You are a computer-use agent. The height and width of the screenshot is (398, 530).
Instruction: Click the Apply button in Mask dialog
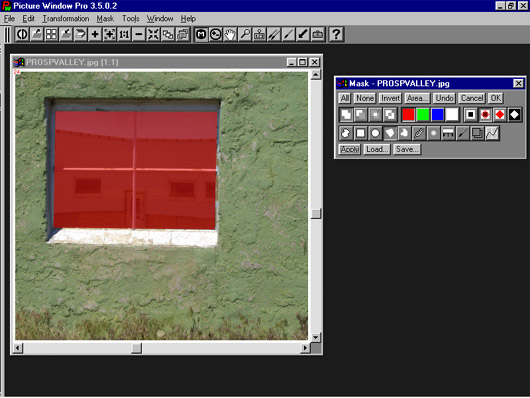pos(350,149)
